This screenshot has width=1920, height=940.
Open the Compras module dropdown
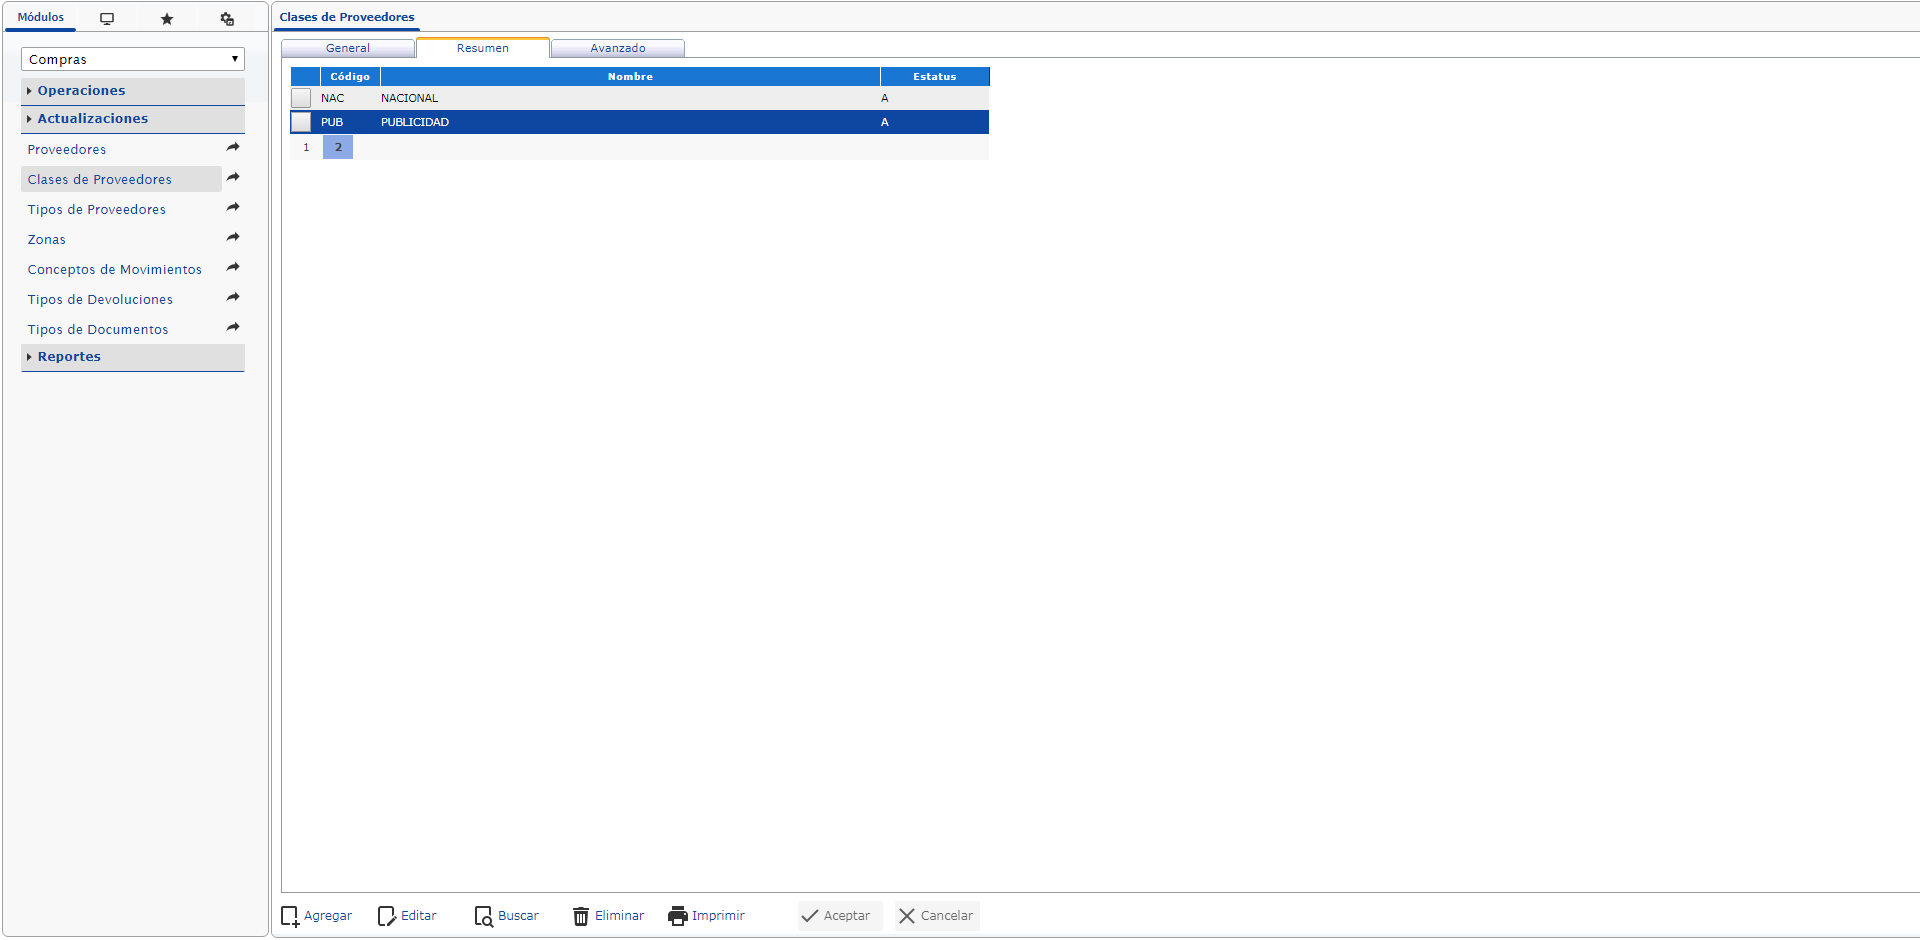pos(133,59)
